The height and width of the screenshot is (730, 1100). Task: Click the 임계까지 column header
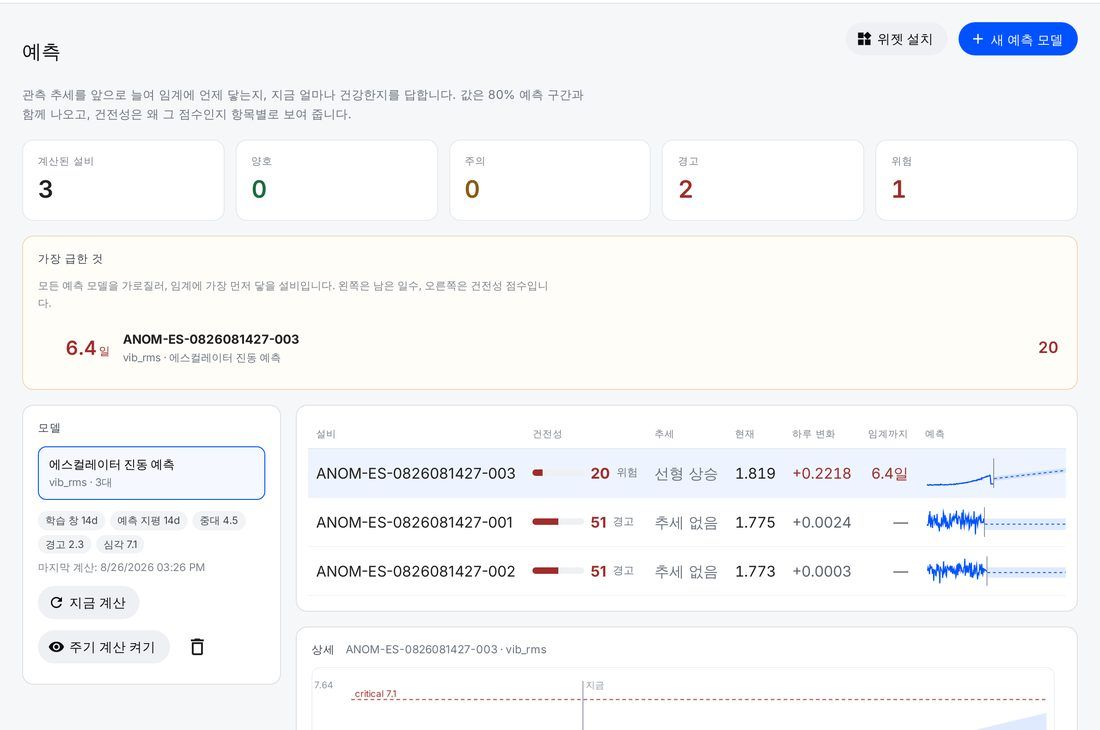[x=887, y=434]
